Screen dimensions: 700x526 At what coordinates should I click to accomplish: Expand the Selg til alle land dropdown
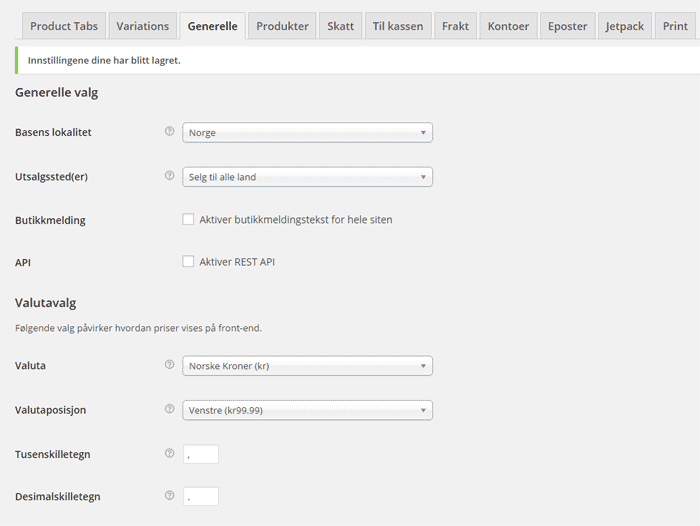(307, 177)
